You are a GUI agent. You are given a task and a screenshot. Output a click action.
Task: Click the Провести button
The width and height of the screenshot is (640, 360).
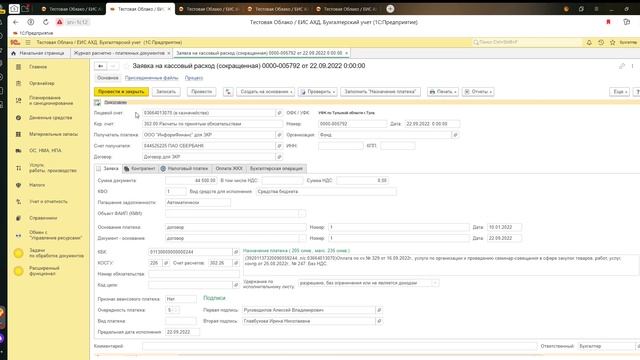[x=202, y=92]
